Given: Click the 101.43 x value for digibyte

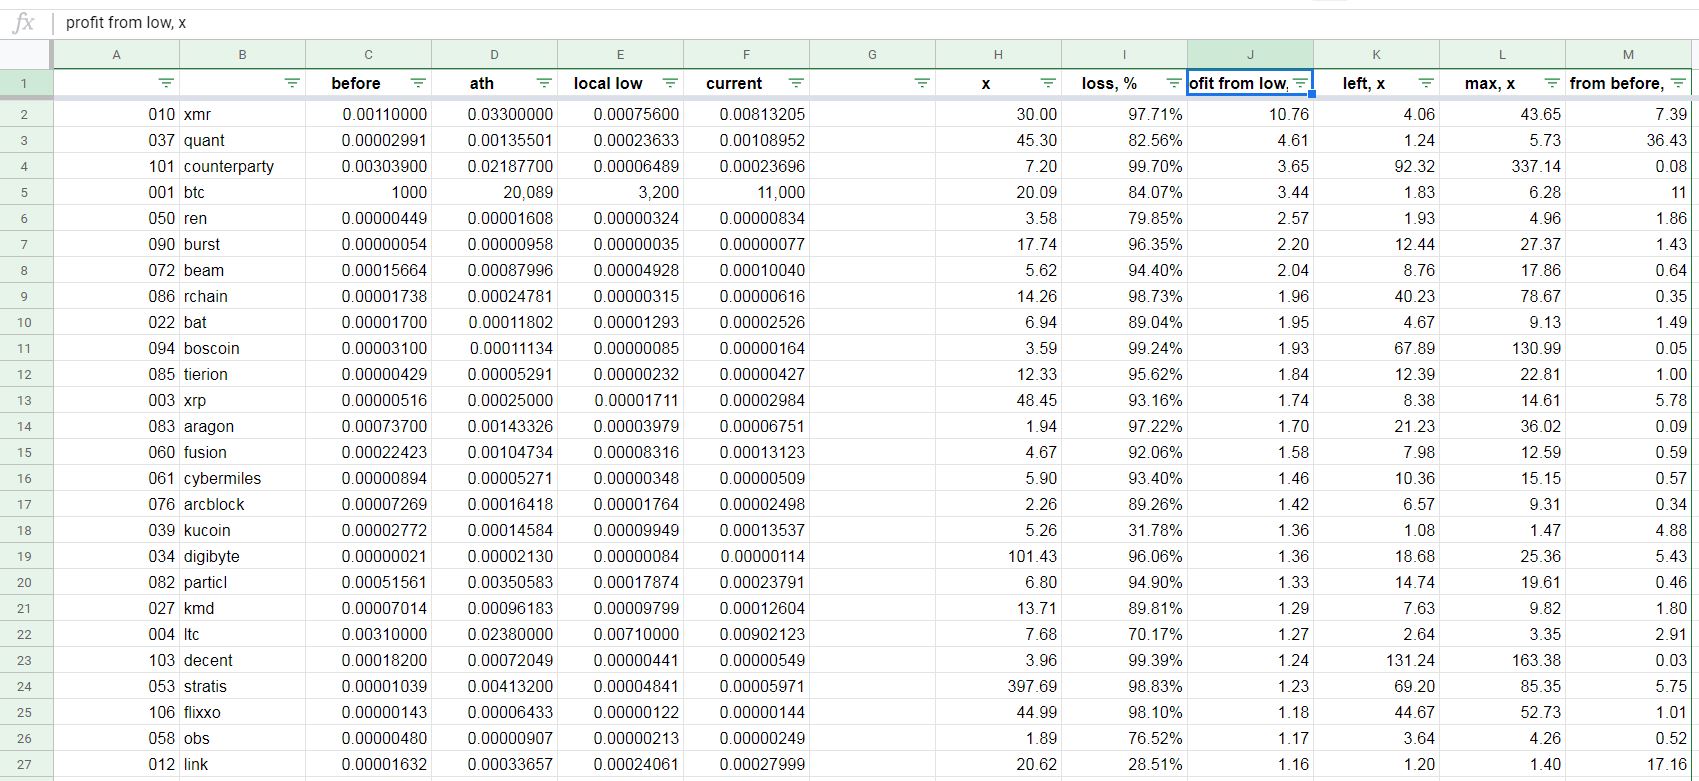Looking at the screenshot, I should coord(998,556).
